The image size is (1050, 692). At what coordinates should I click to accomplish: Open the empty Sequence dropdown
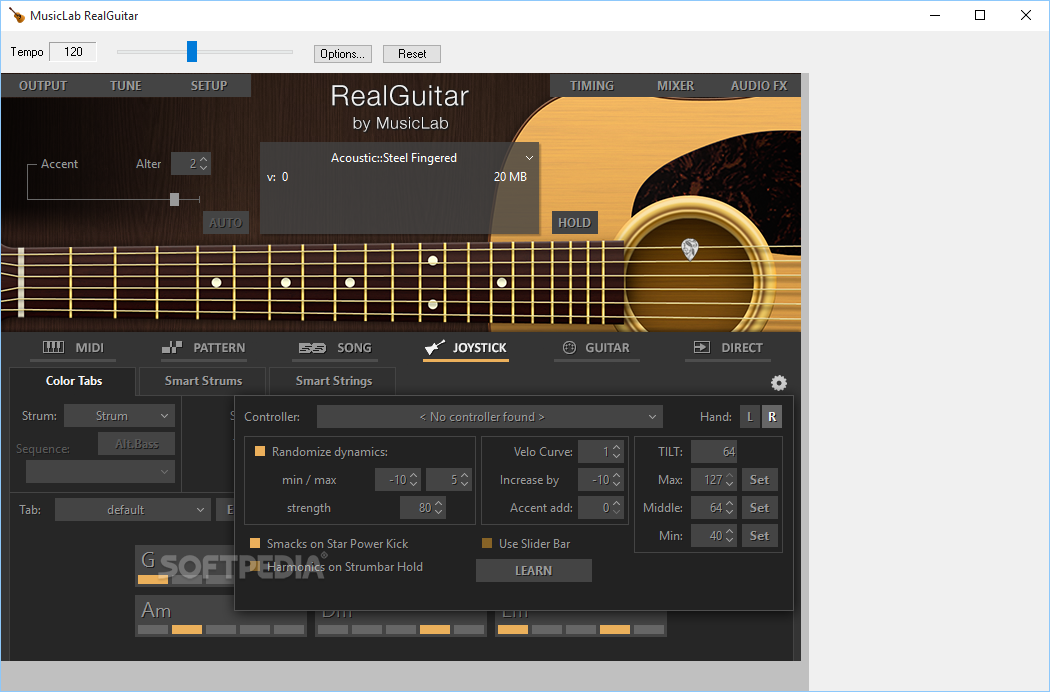click(x=100, y=472)
